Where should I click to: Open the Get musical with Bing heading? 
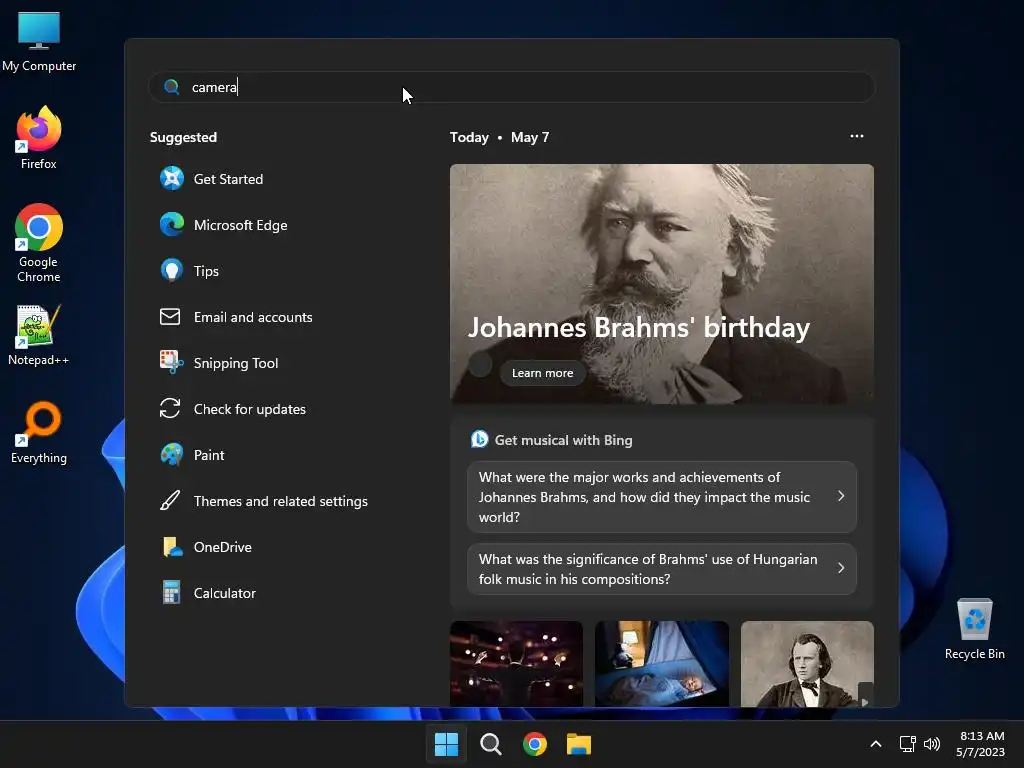coord(563,440)
